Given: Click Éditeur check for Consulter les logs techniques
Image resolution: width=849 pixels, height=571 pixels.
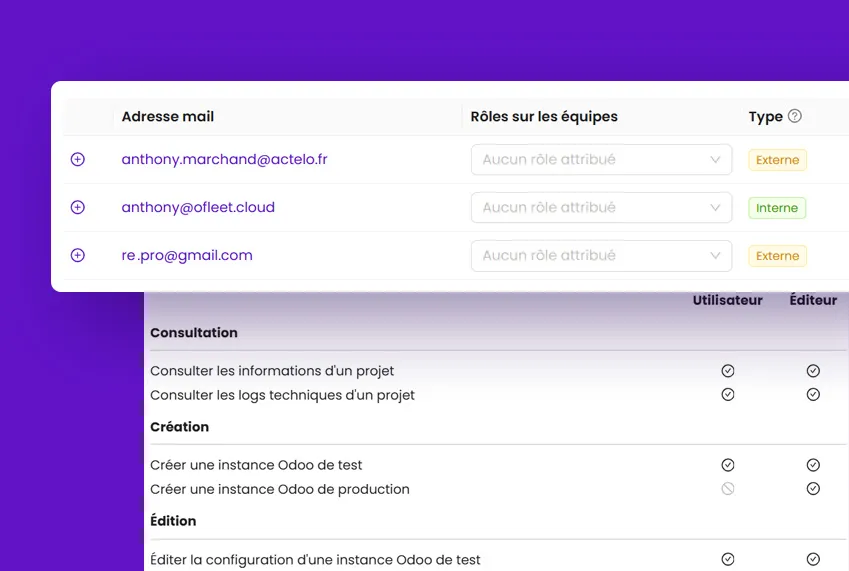Looking at the screenshot, I should (813, 395).
